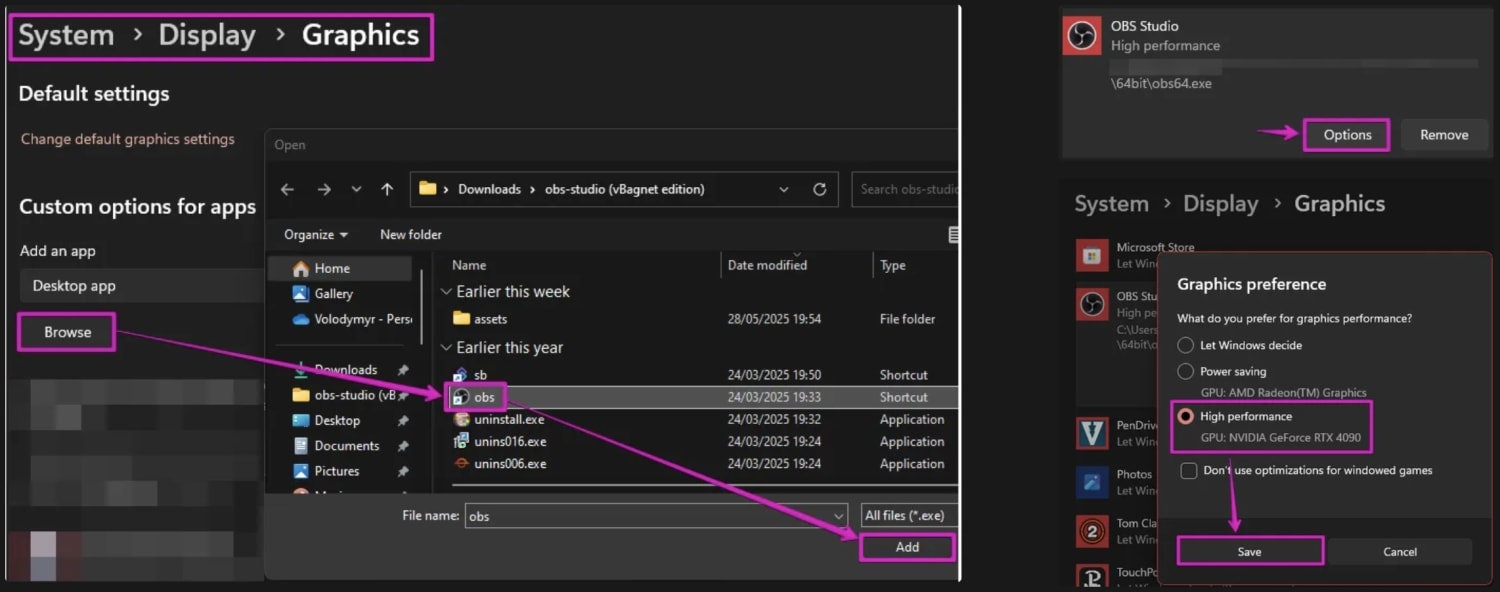Click the pin icon beside Desktop

tap(402, 421)
